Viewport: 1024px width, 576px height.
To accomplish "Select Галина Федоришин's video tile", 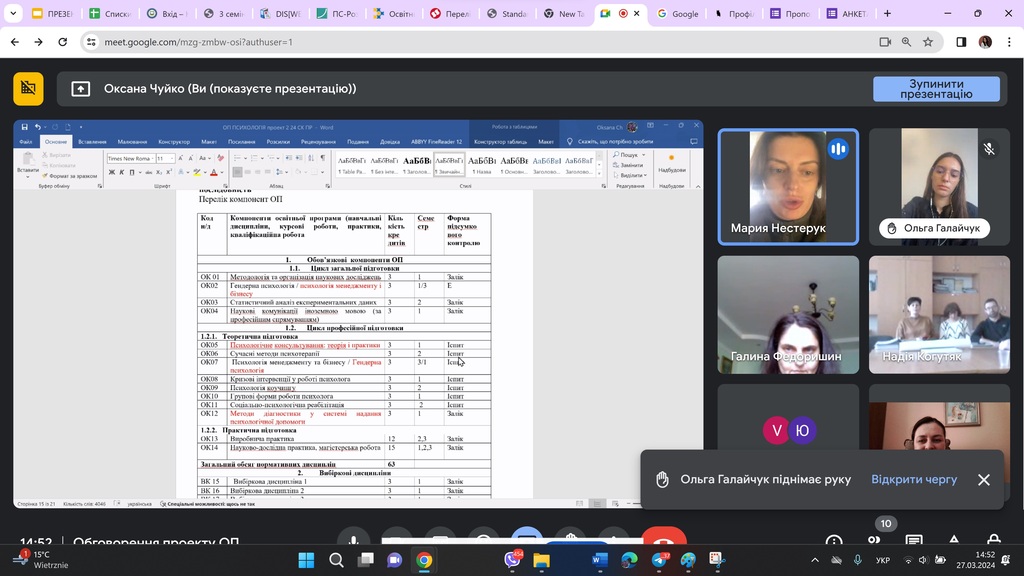I will coord(788,315).
